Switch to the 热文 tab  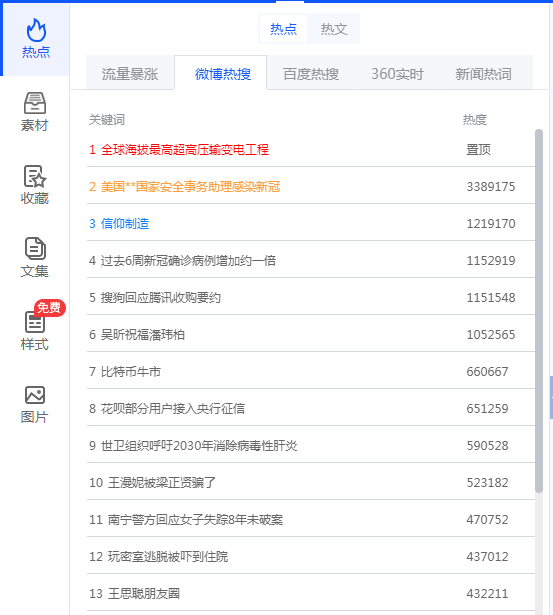(x=334, y=29)
